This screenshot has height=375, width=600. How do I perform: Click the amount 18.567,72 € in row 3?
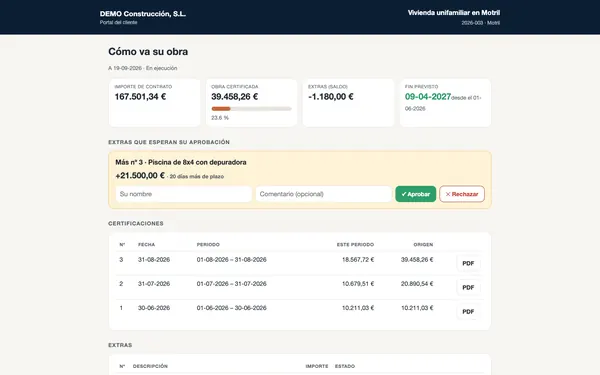[x=358, y=259]
